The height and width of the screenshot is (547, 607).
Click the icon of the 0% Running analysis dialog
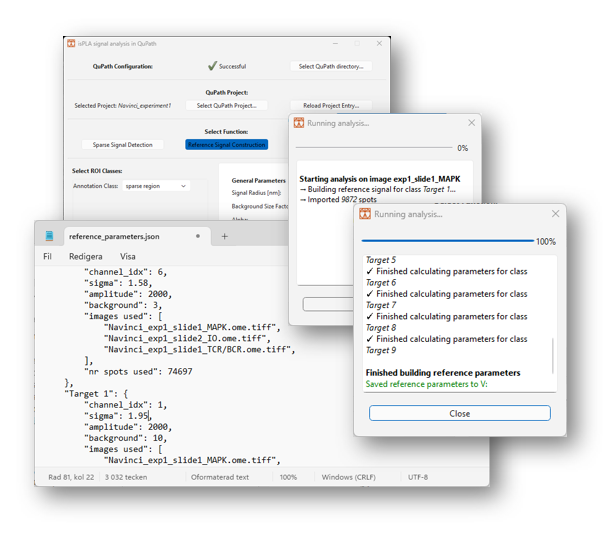[298, 123]
